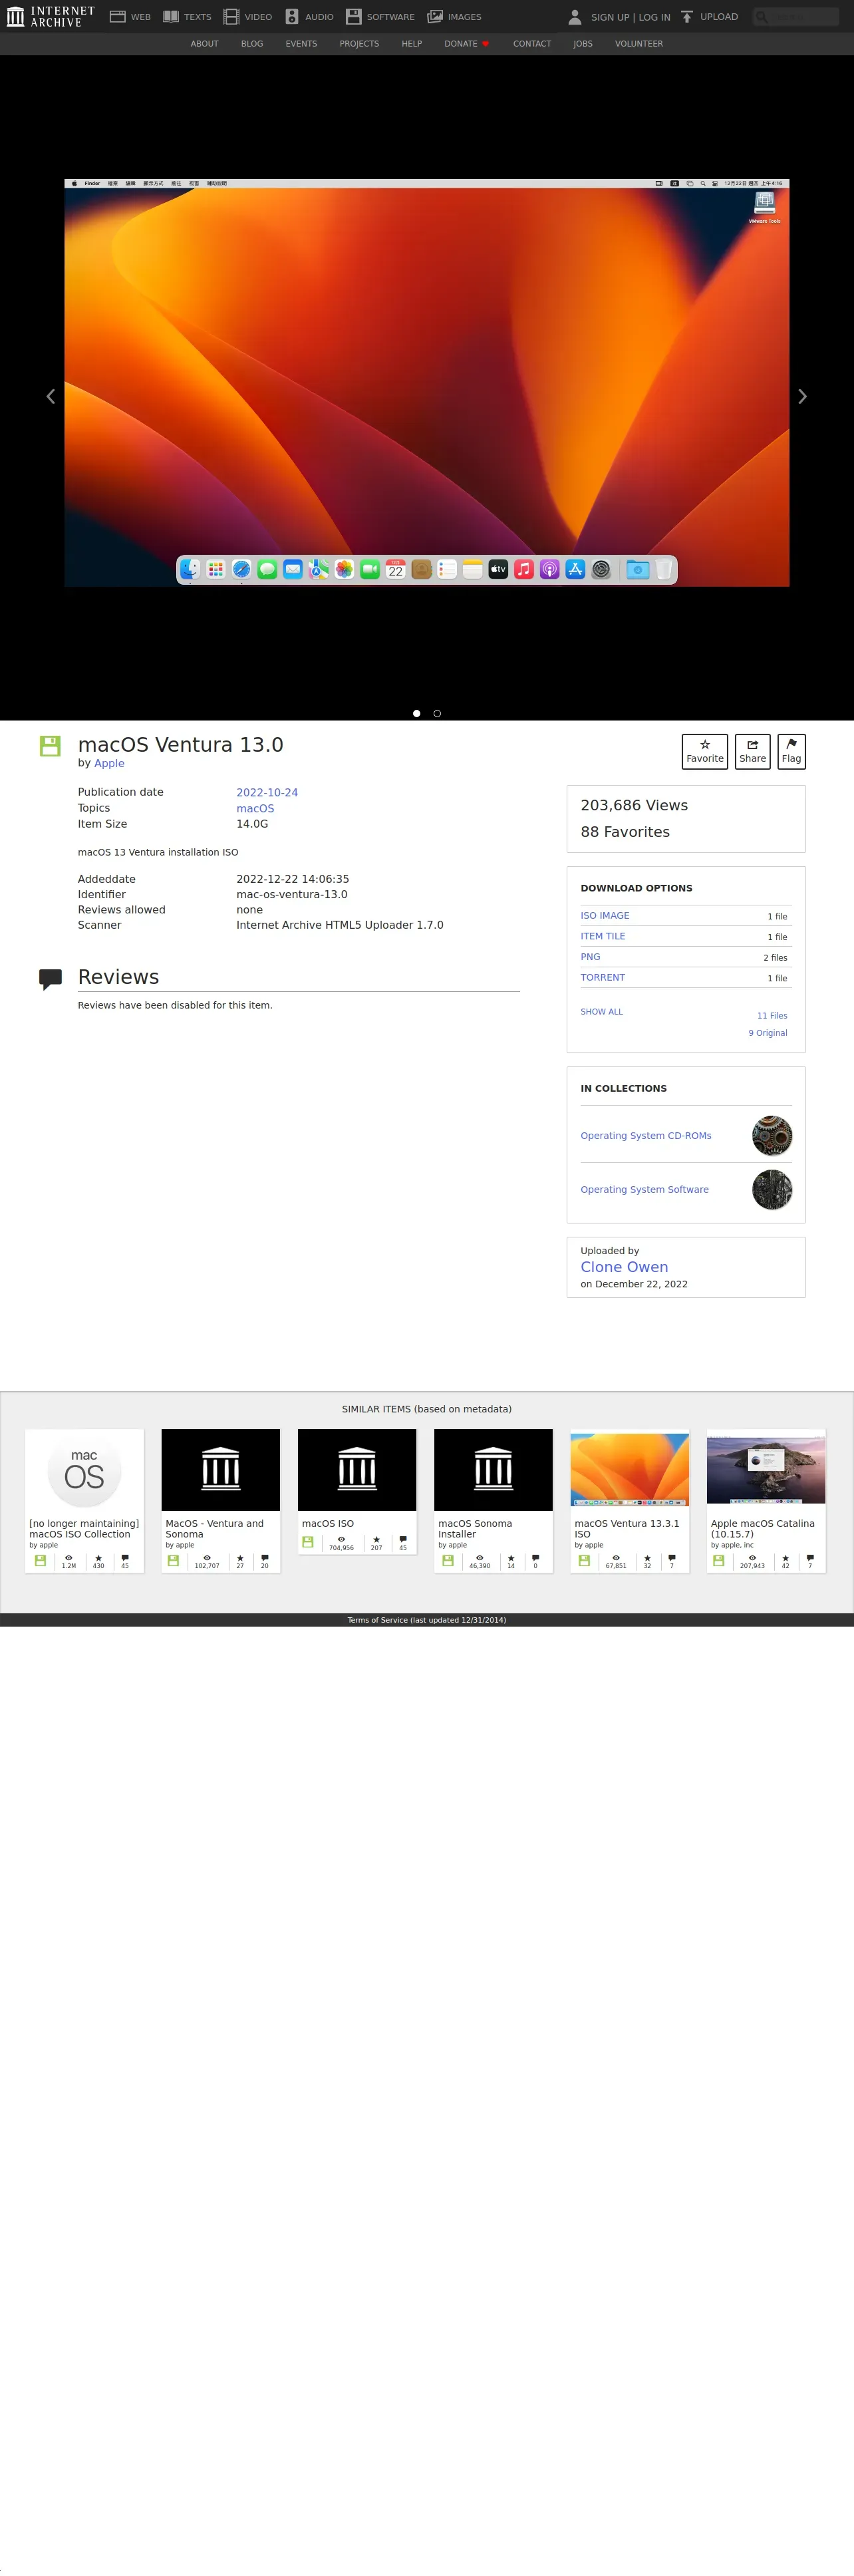
Task: Open the Operating System CD-ROMs collection link
Action: pos(646,1136)
